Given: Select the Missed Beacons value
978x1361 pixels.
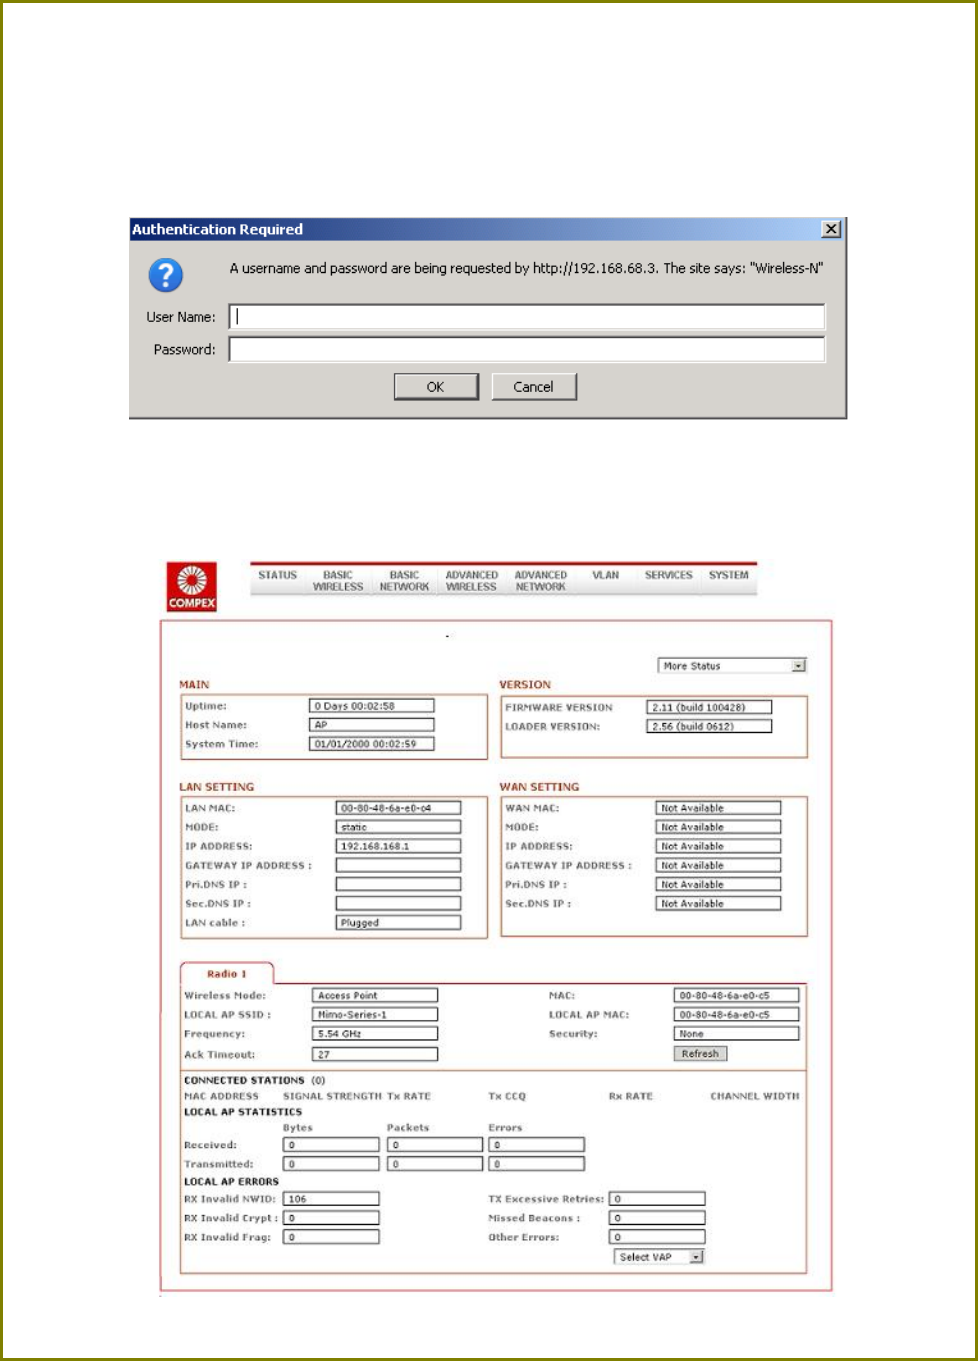Looking at the screenshot, I should [657, 1218].
